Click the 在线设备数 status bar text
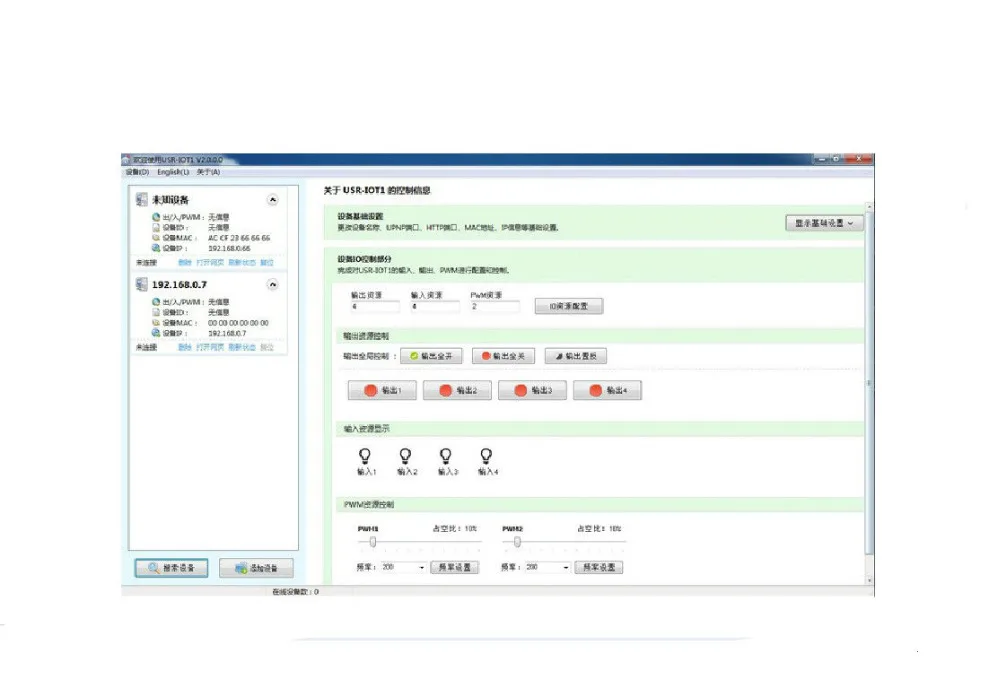 295,592
